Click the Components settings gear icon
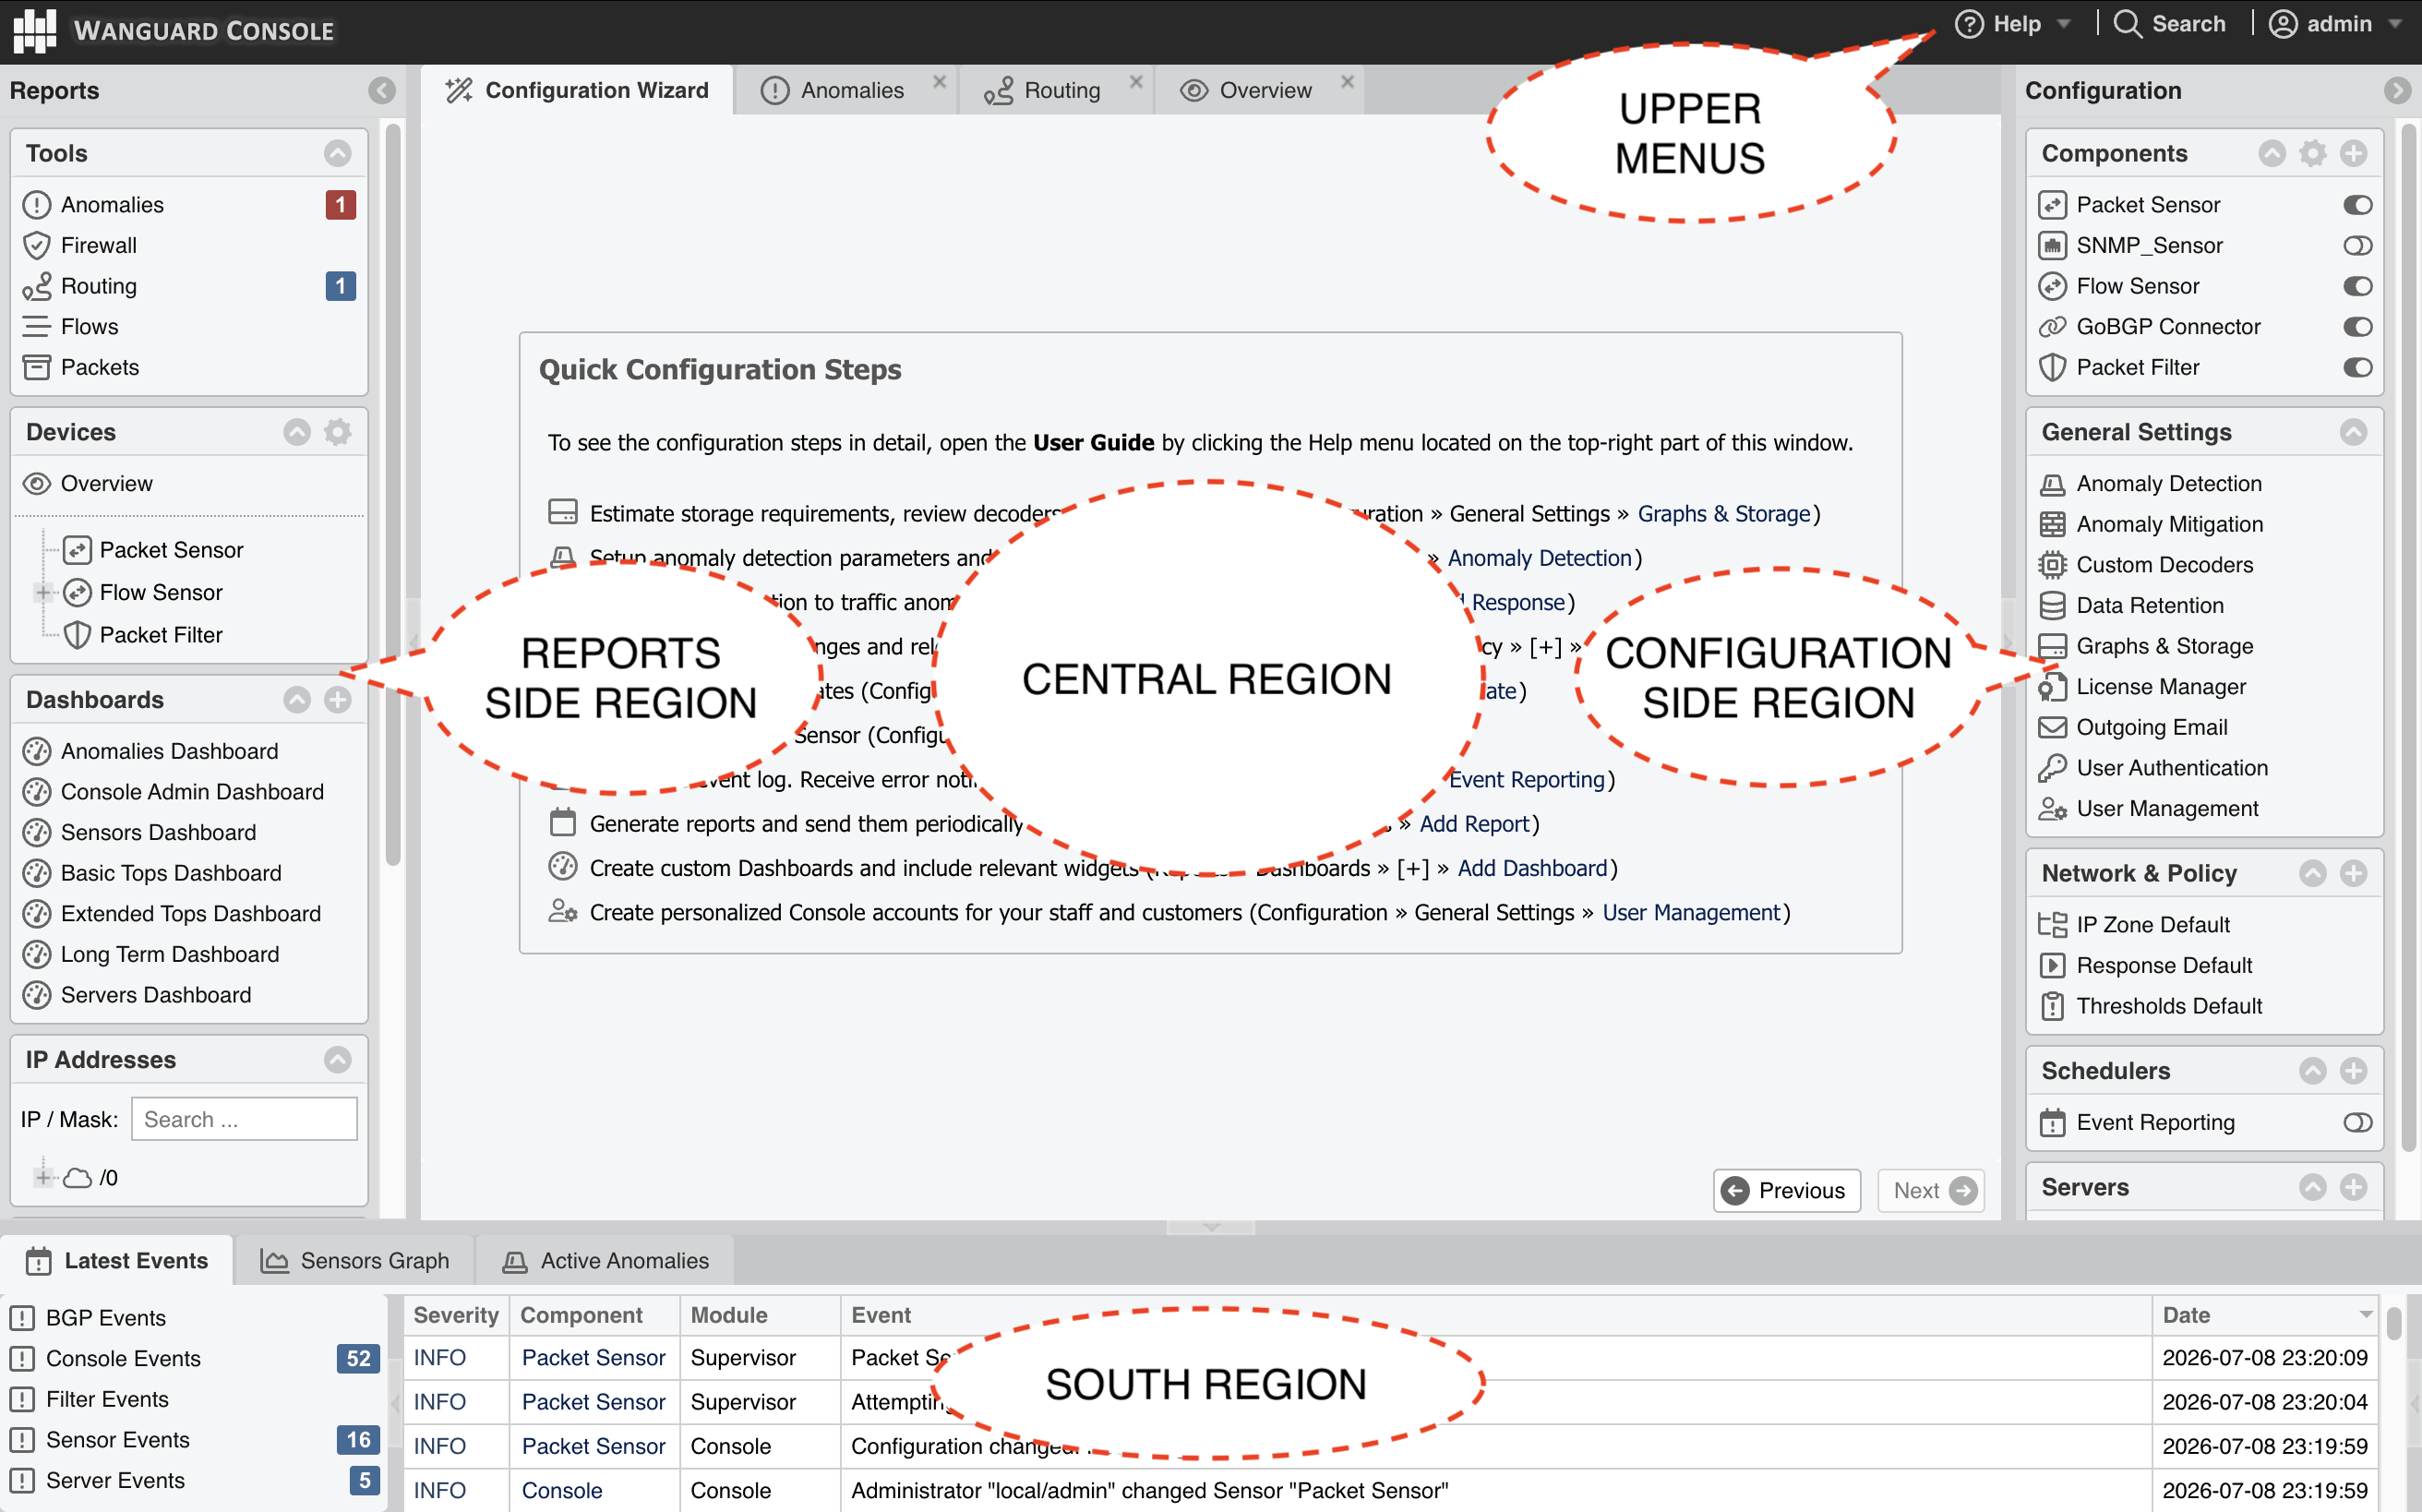Viewport: 2422px width, 1512px height. 2313,153
